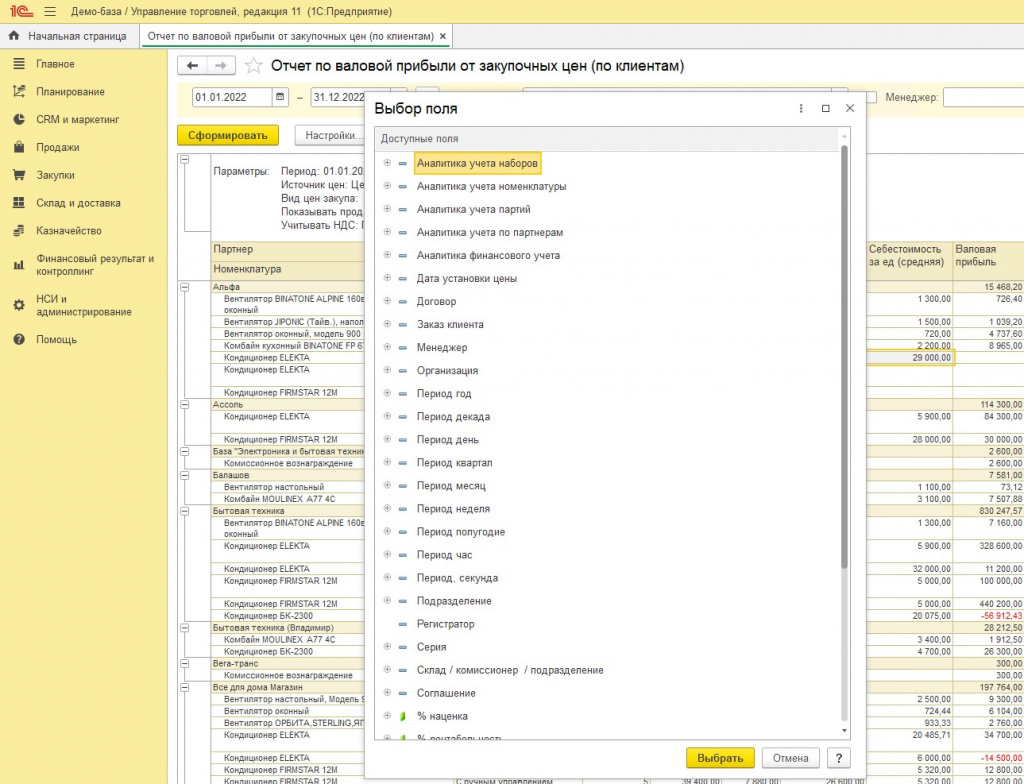Collapse the Альфа group in report
1024x784 pixels.
tap(184, 287)
